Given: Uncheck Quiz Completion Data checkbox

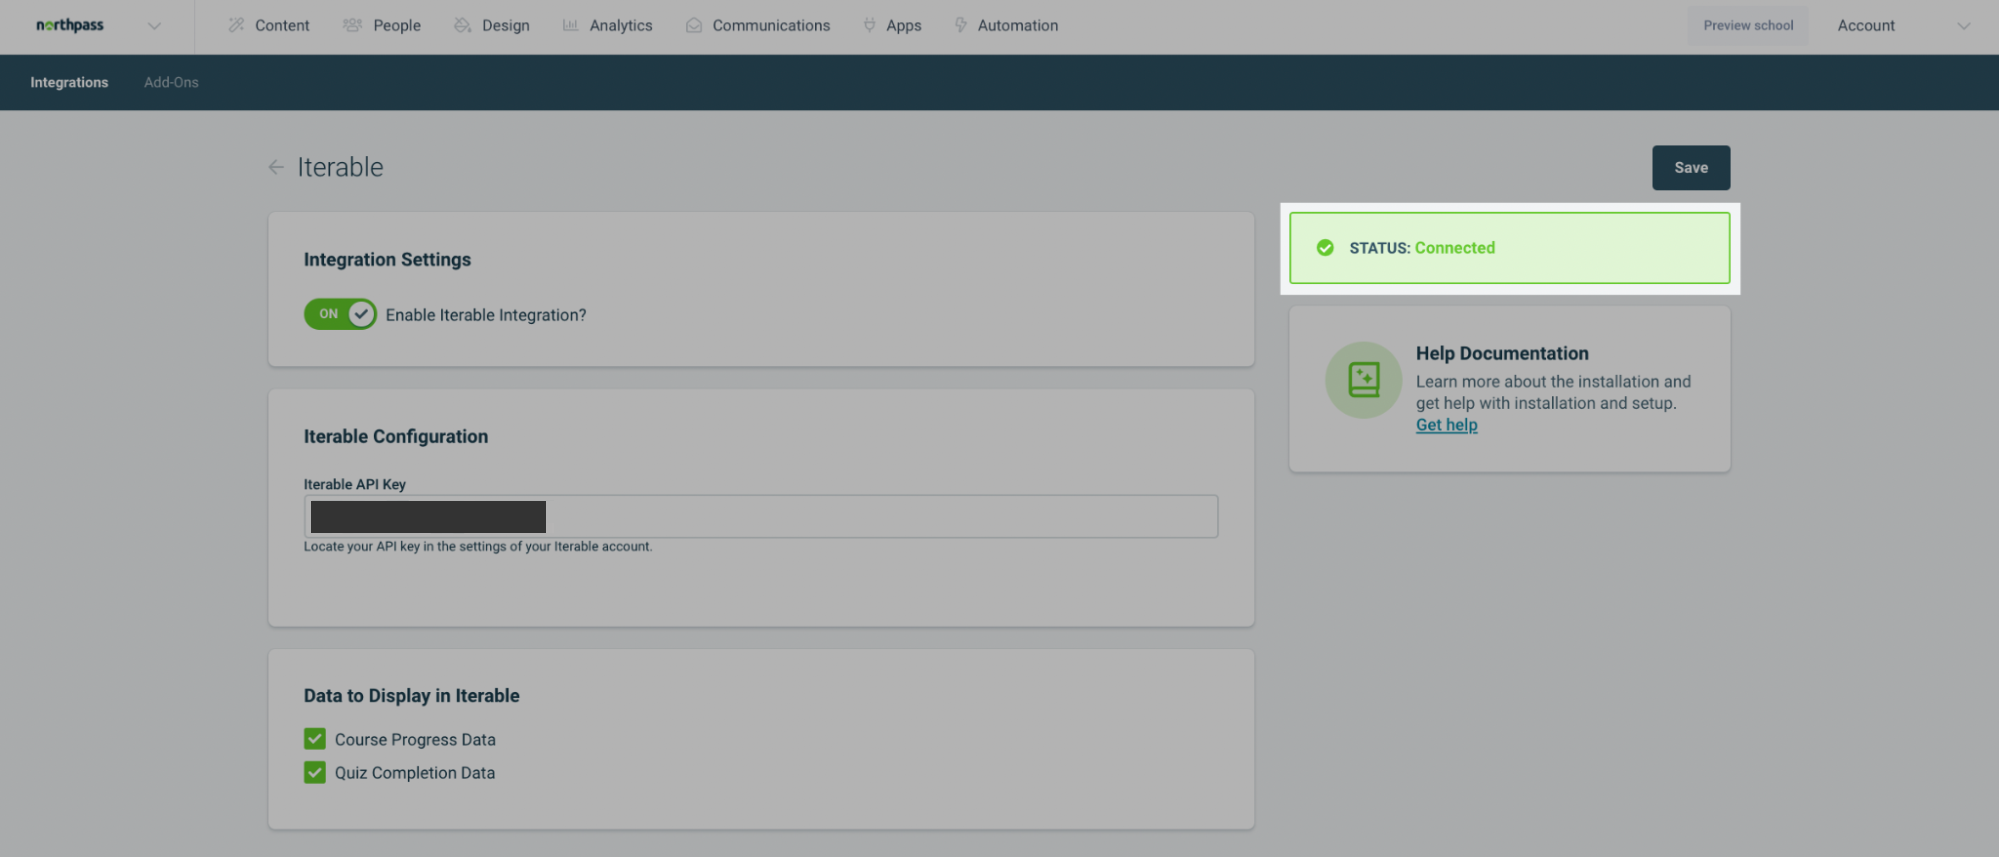Looking at the screenshot, I should point(315,773).
